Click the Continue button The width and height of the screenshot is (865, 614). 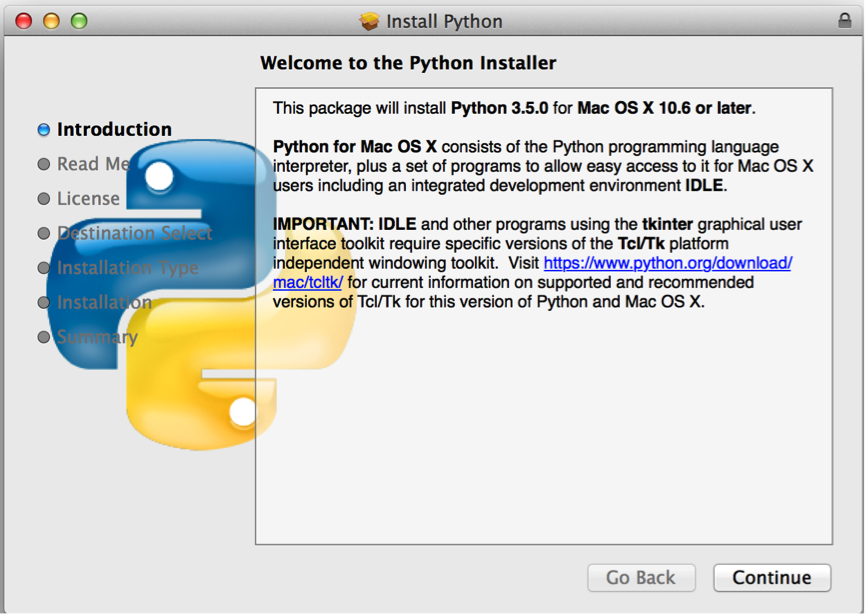click(772, 578)
